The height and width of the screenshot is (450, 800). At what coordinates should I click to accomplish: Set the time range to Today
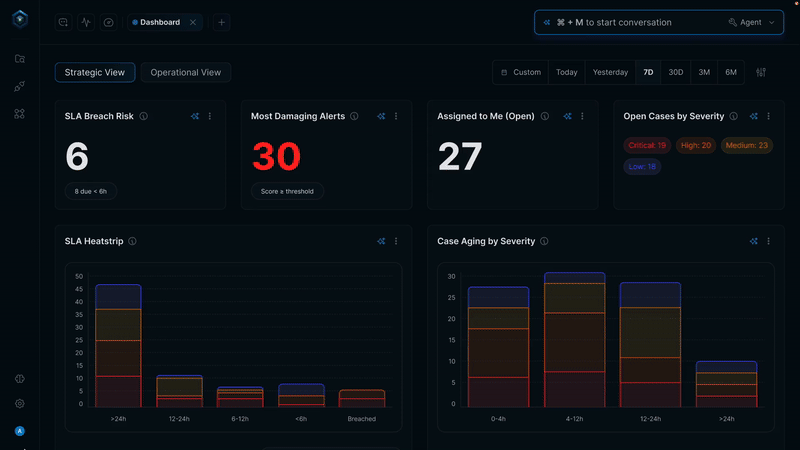567,72
